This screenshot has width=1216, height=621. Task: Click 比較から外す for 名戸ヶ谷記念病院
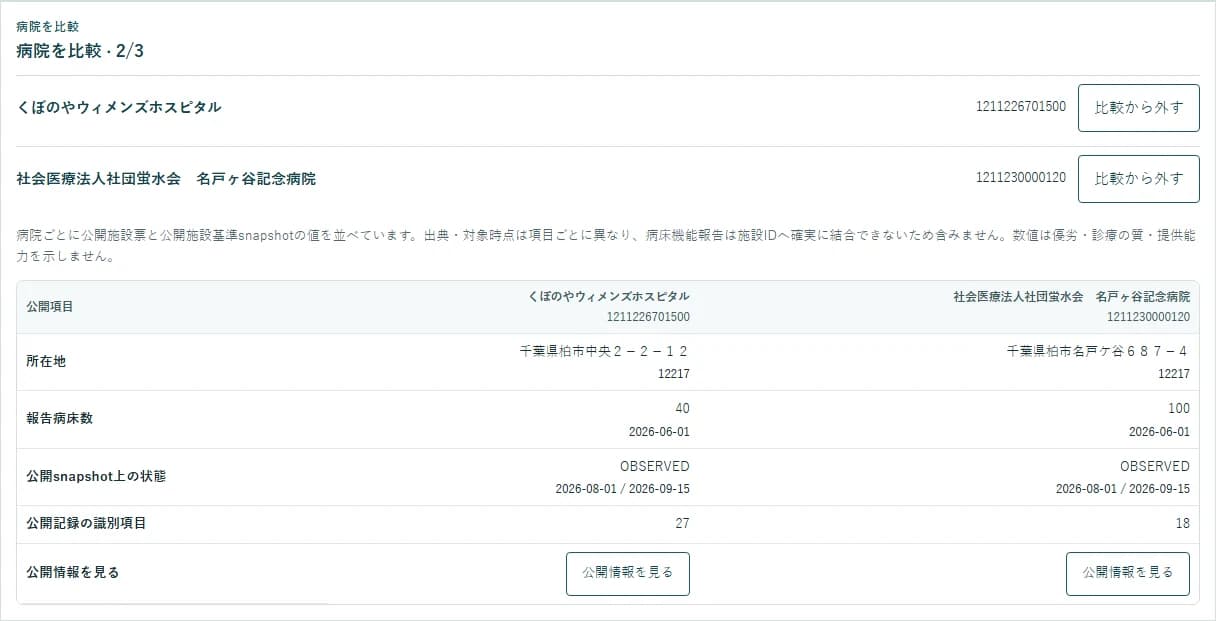(1138, 179)
